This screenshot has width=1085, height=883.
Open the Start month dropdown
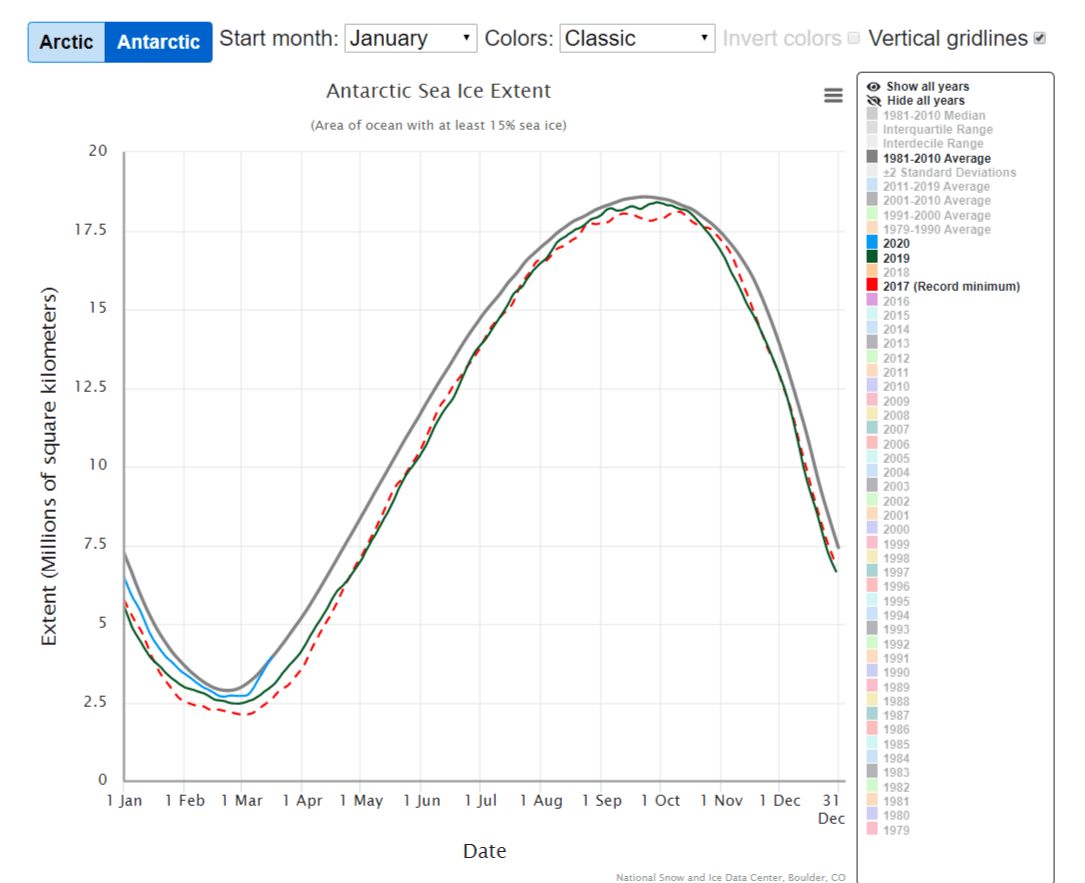click(x=410, y=39)
